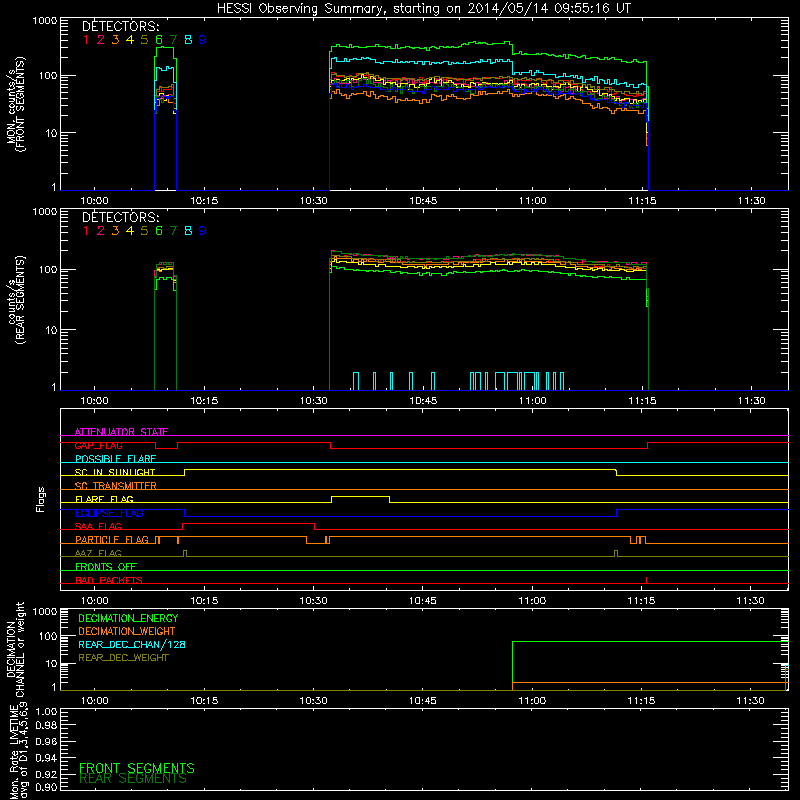Click detector 4 in the rear segments legend
800x800 pixels.
tap(130, 231)
